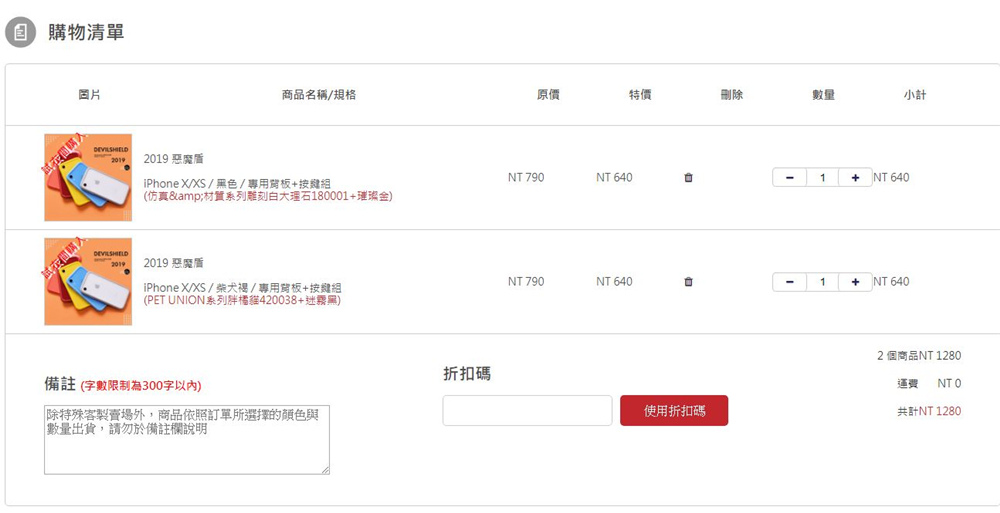Increase quantity of the first cart item
Screen dimensions: 1000x513
click(x=855, y=177)
